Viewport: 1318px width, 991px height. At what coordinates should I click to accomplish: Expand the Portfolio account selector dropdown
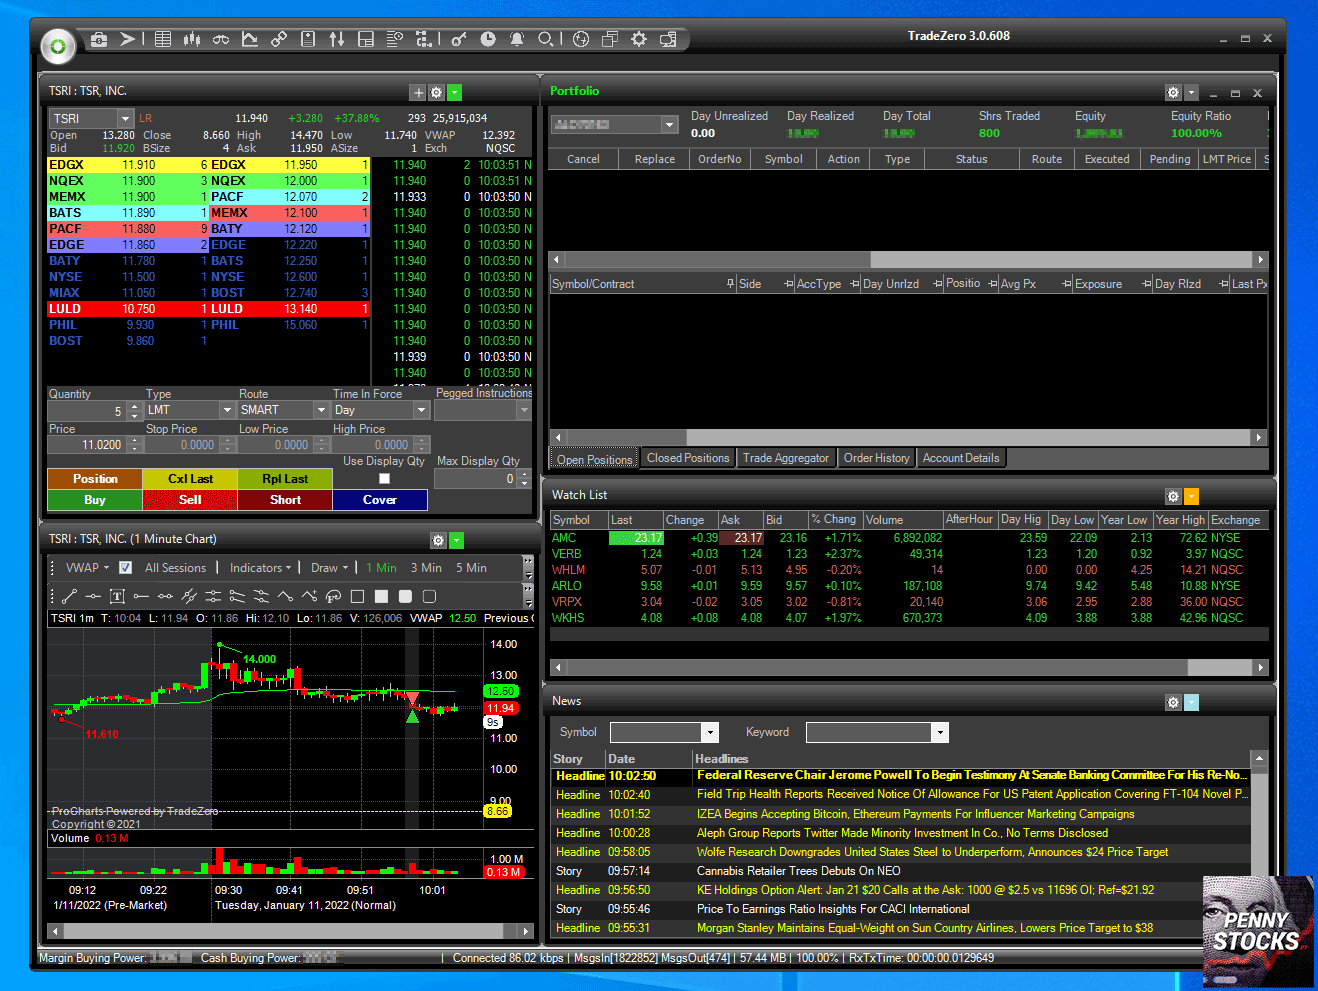point(670,124)
